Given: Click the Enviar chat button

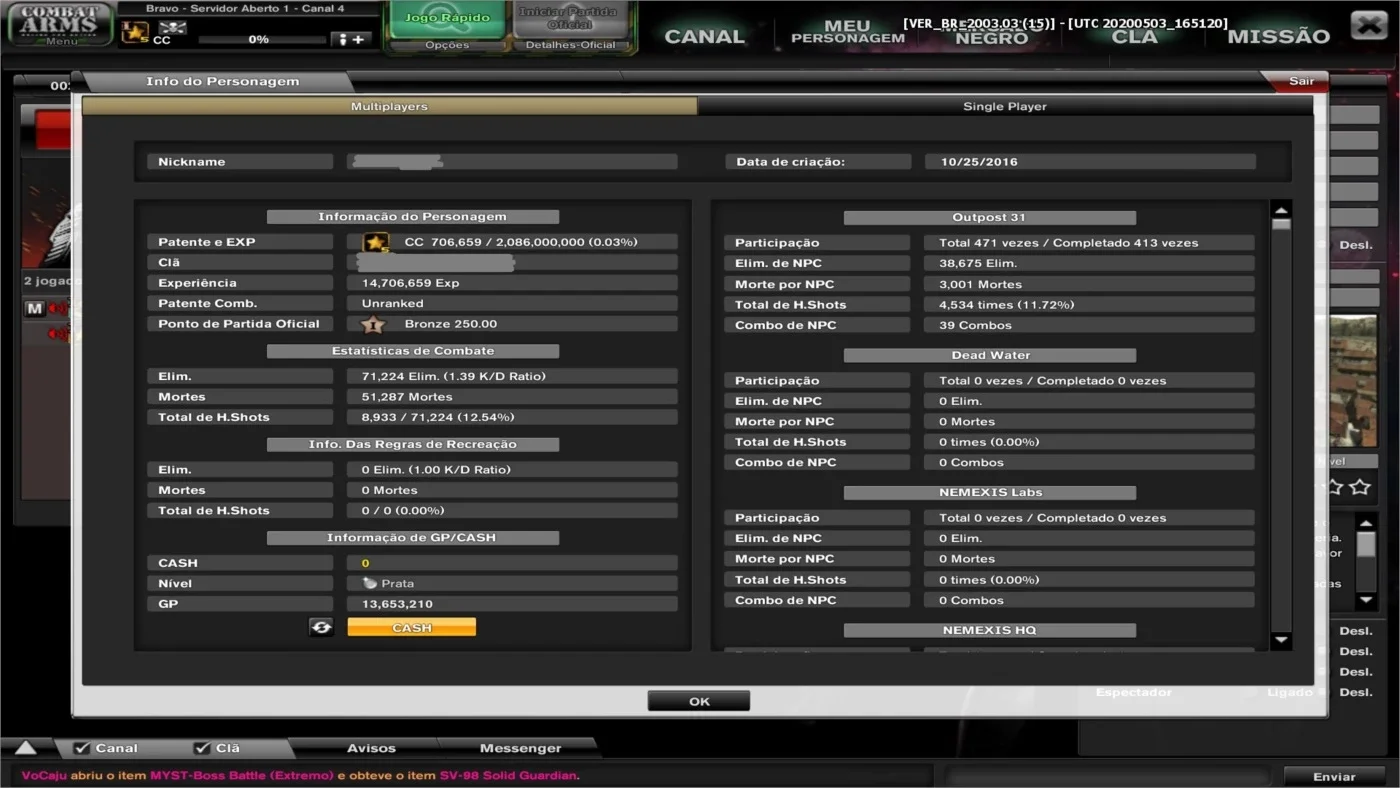Looking at the screenshot, I should (1334, 776).
